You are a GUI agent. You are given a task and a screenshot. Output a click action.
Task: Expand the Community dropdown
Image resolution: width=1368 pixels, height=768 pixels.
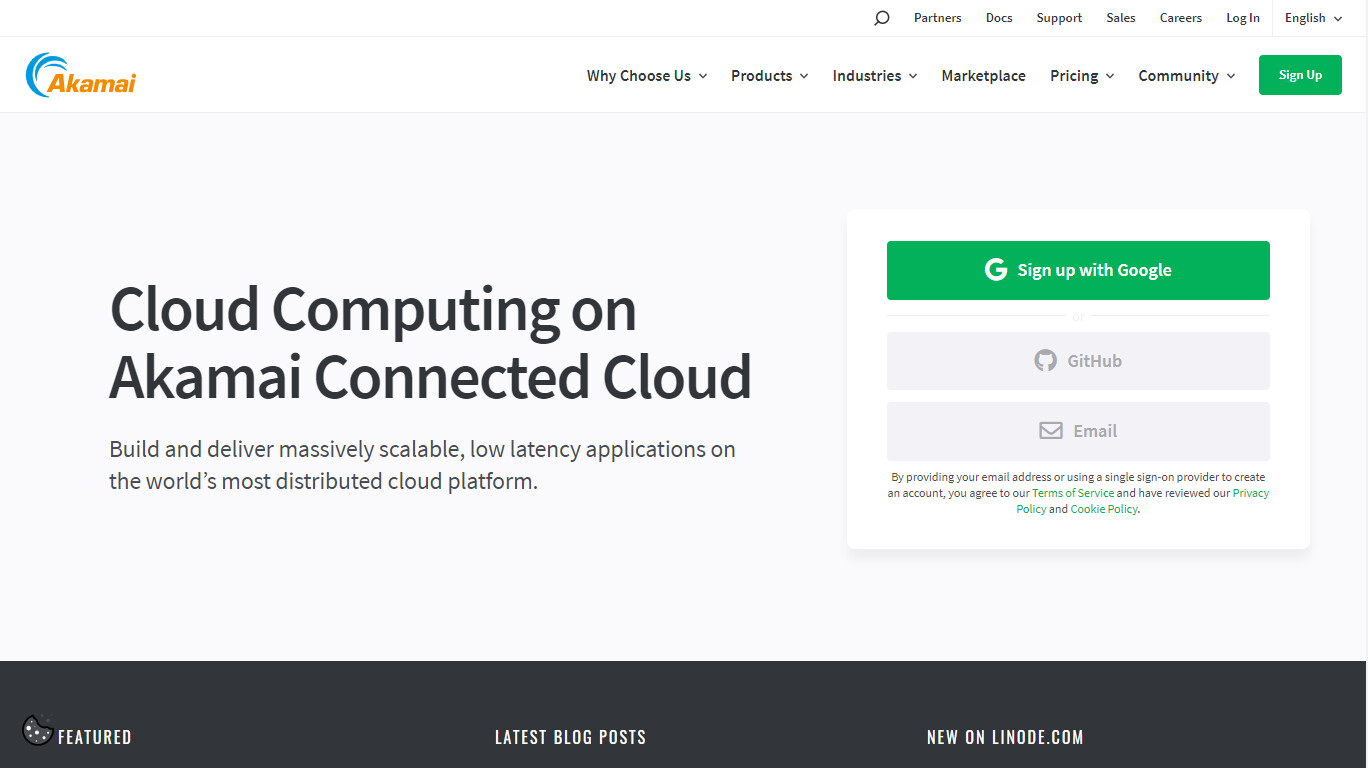[x=1187, y=76]
